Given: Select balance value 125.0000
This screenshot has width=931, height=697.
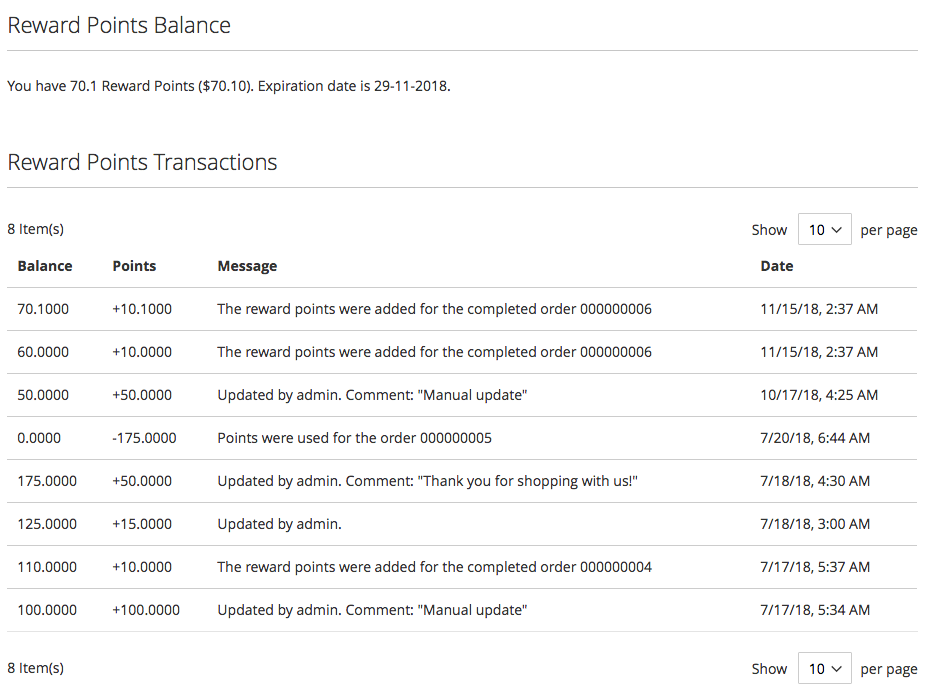Looking at the screenshot, I should click(x=47, y=524).
